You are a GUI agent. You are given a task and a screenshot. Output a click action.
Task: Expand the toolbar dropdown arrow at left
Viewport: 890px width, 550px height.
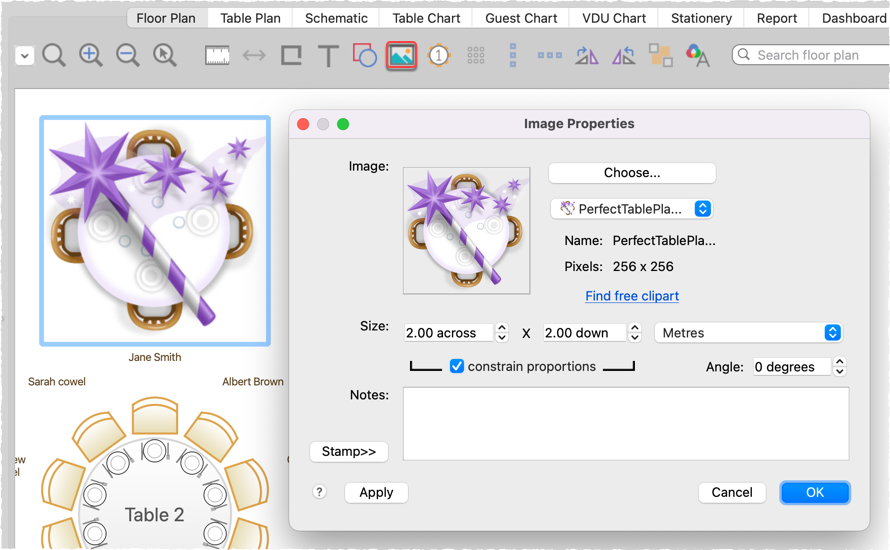(x=24, y=57)
